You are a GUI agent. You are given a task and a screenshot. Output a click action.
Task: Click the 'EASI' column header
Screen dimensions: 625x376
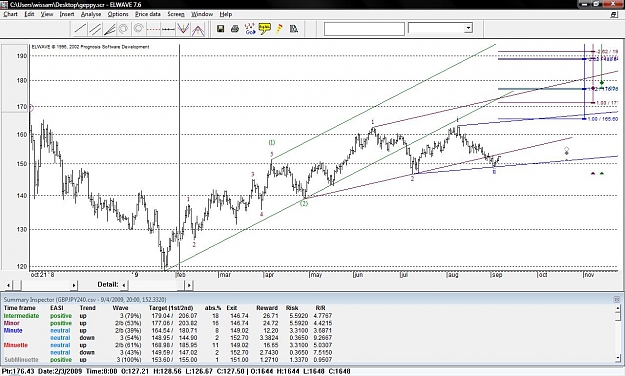[x=57, y=308]
